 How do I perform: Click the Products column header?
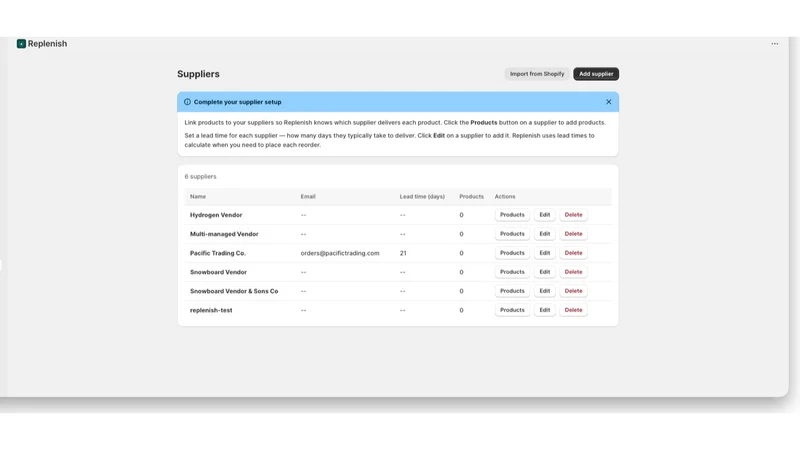click(471, 196)
